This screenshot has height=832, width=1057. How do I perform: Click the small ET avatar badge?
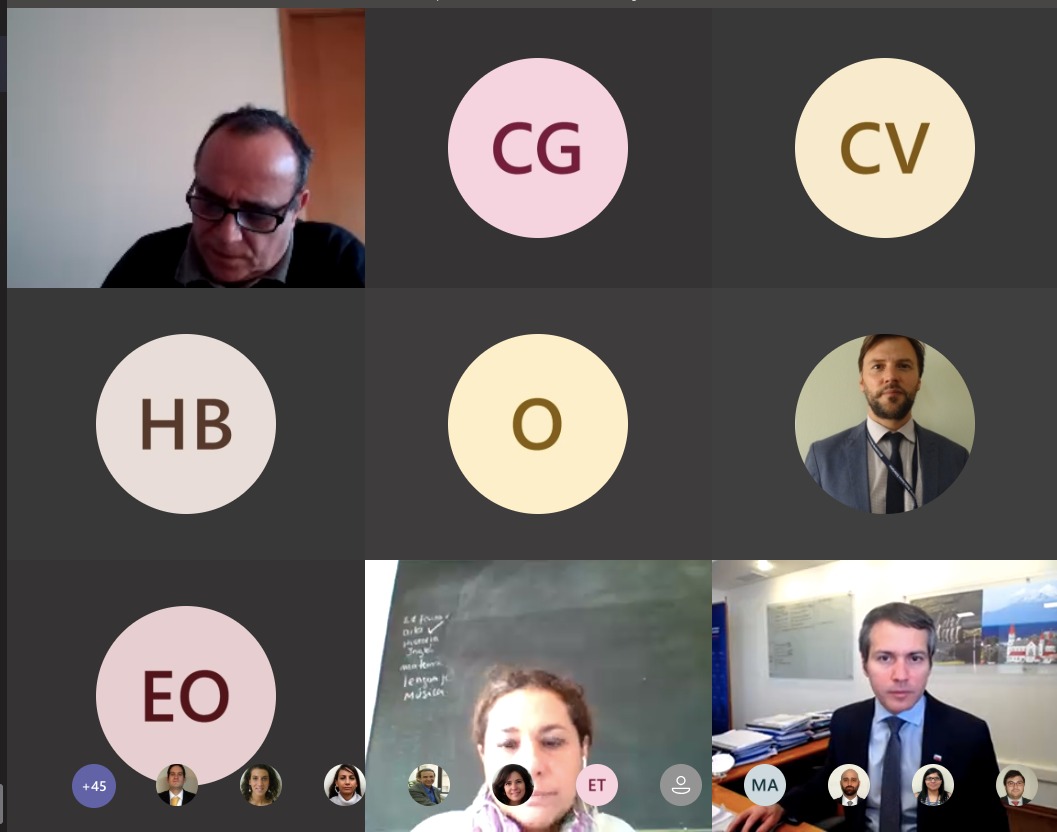point(597,785)
